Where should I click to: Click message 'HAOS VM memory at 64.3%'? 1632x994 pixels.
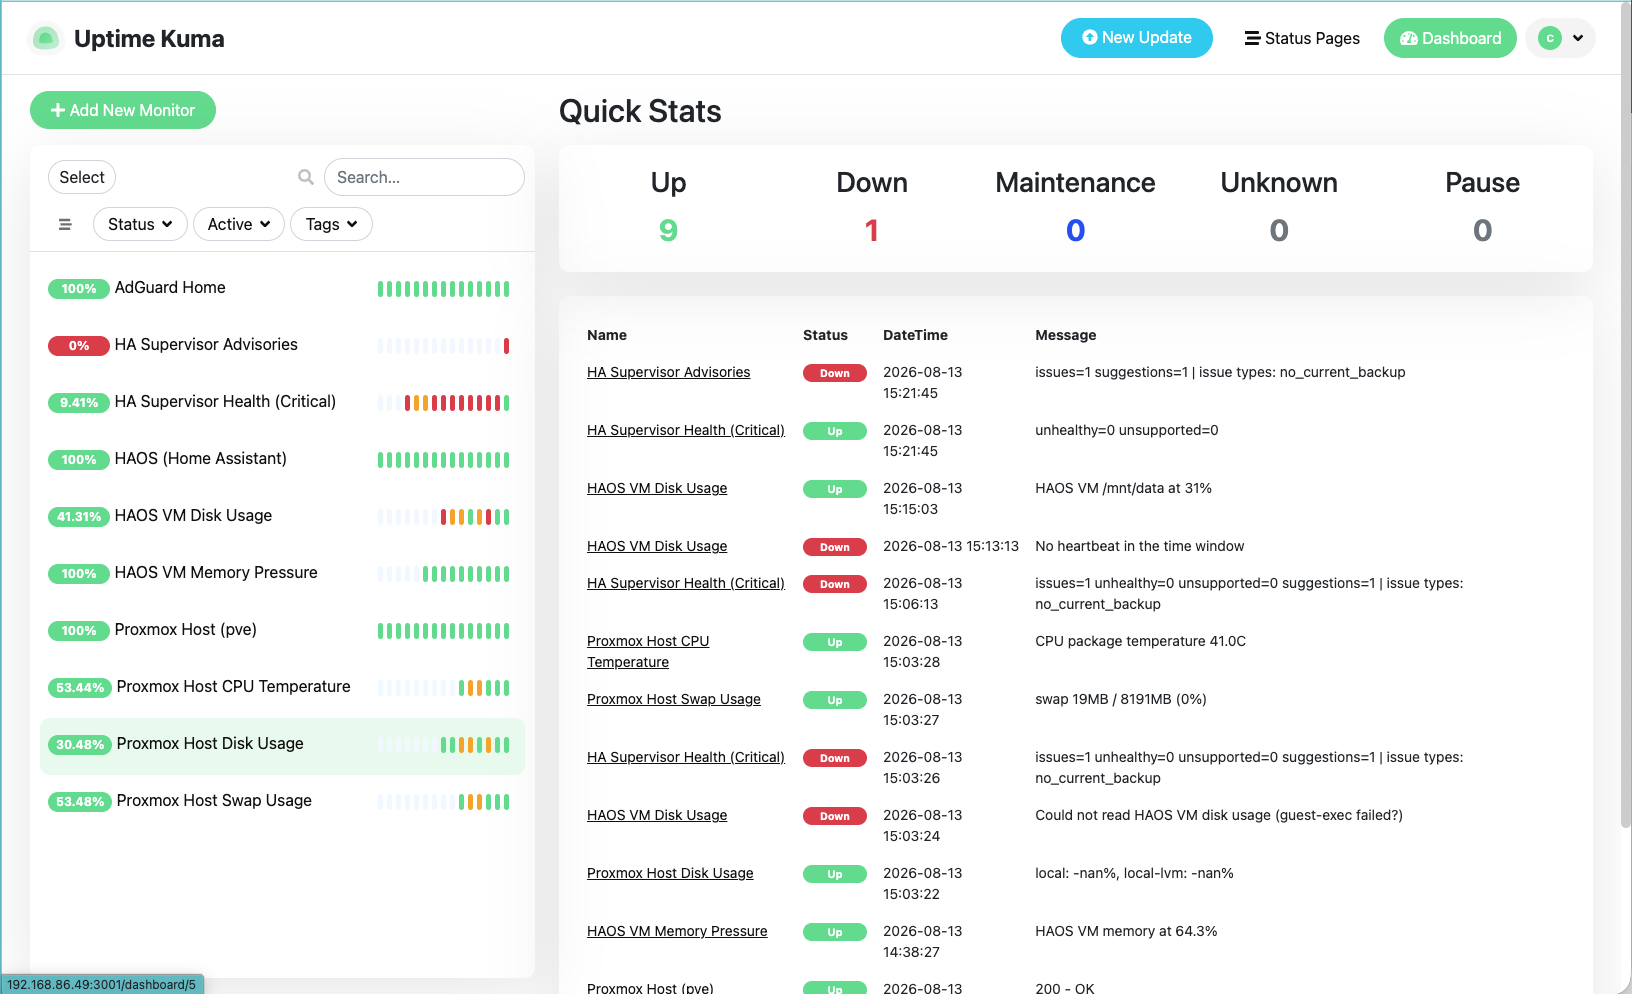[1126, 931]
